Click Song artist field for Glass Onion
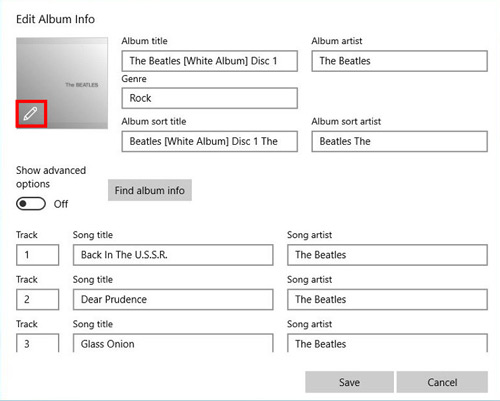The height and width of the screenshot is (401, 500). 387,343
